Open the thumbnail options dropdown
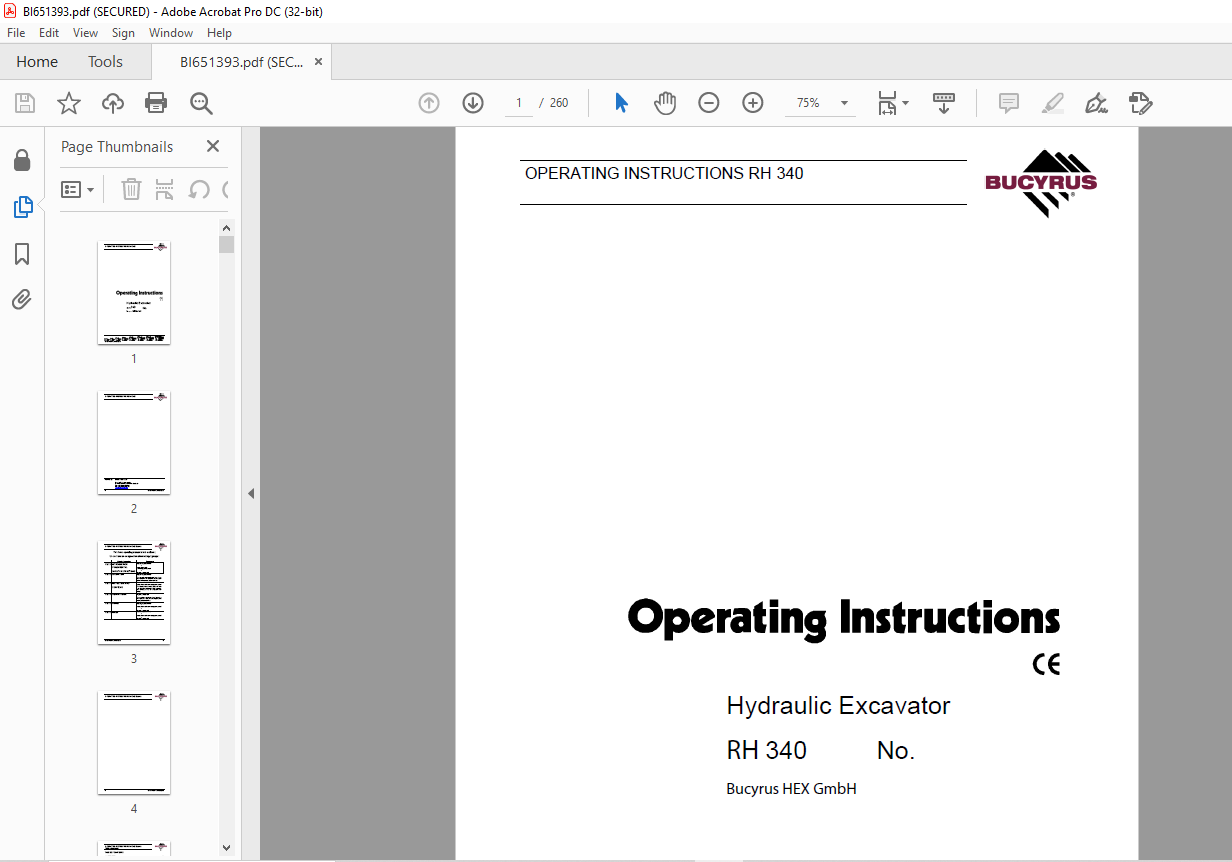This screenshot has width=1232, height=862. click(78, 189)
